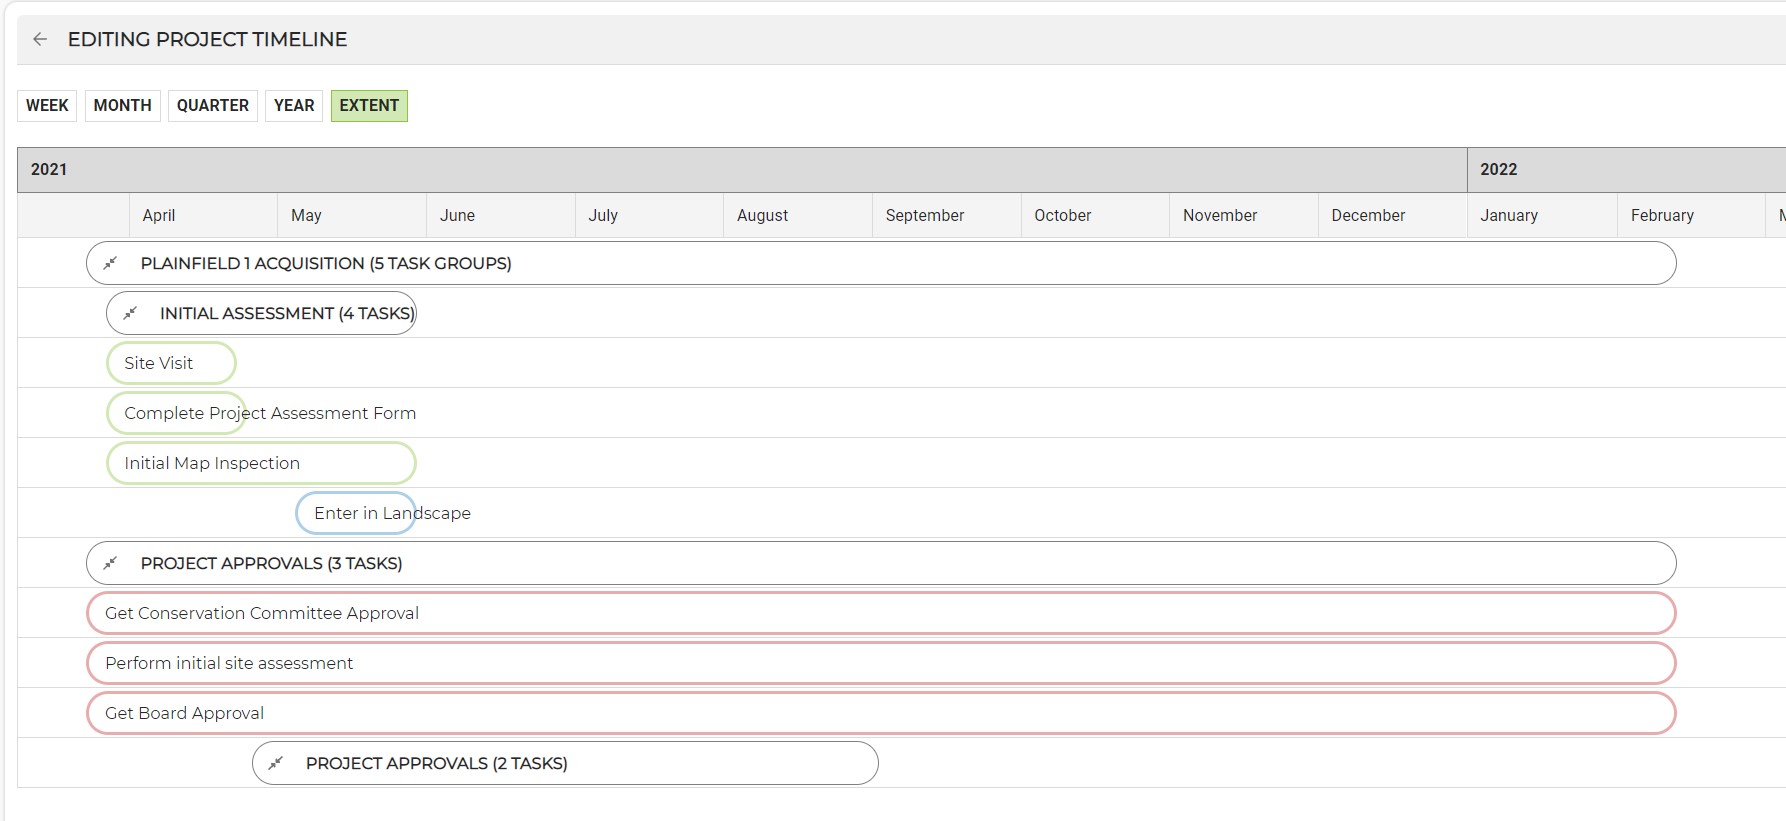Collapse Project Approvals (3 Tasks) icon

(111, 563)
